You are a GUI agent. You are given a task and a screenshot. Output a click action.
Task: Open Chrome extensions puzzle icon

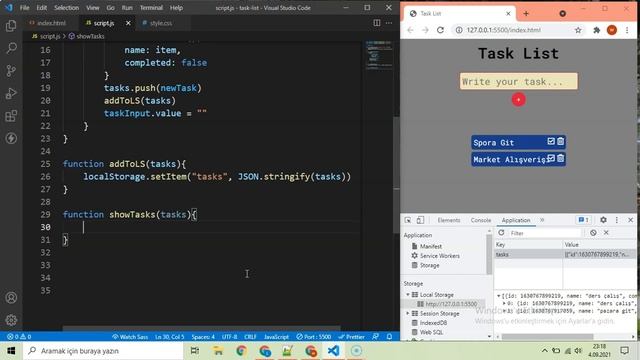tap(596, 30)
